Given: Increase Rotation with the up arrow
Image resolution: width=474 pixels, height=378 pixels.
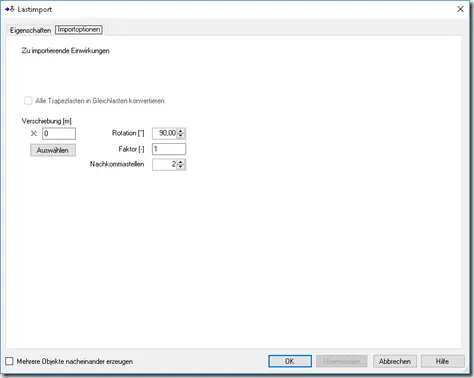Looking at the screenshot, I should coord(181,131).
